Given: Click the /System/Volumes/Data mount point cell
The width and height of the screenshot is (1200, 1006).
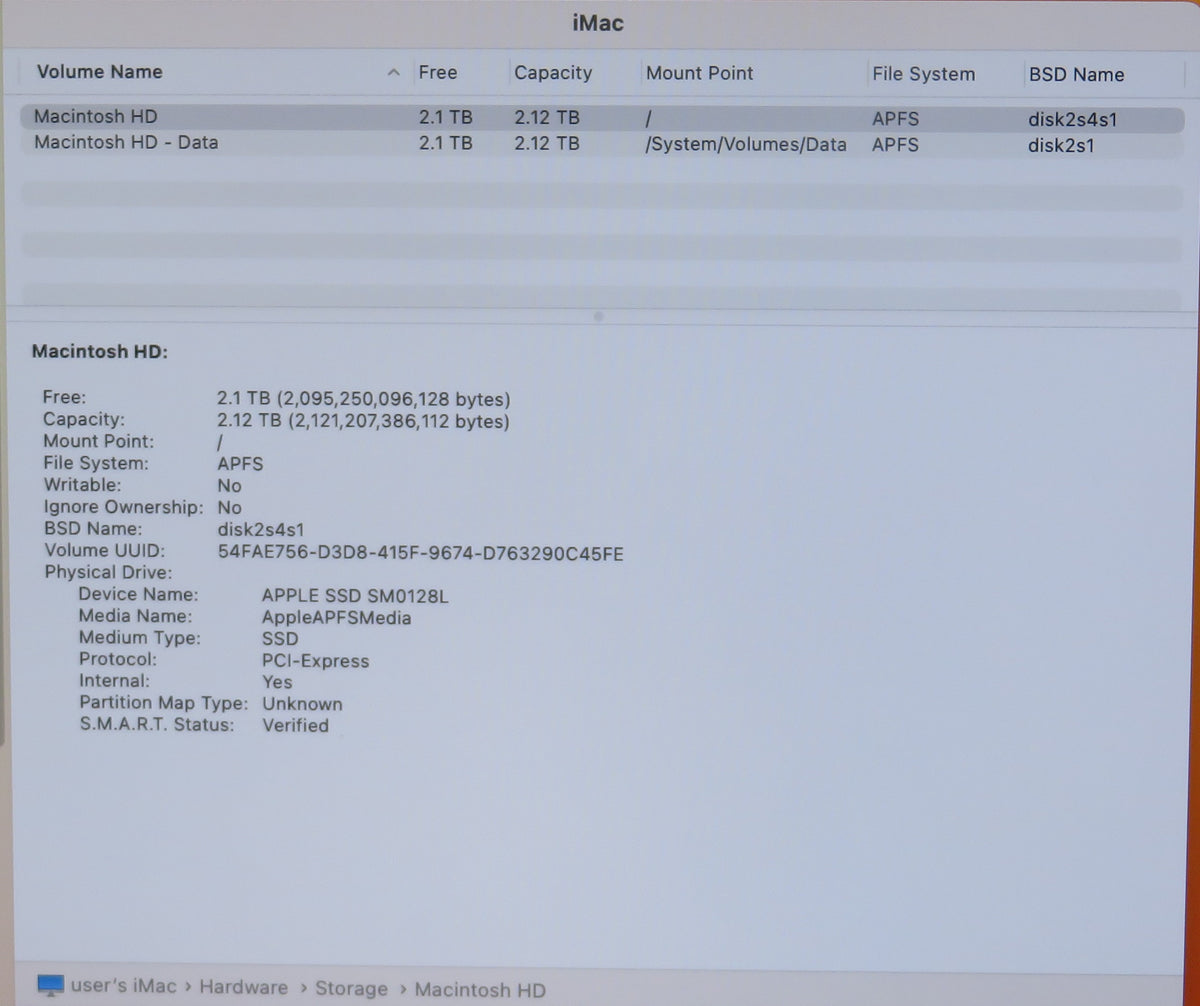Looking at the screenshot, I should [746, 144].
